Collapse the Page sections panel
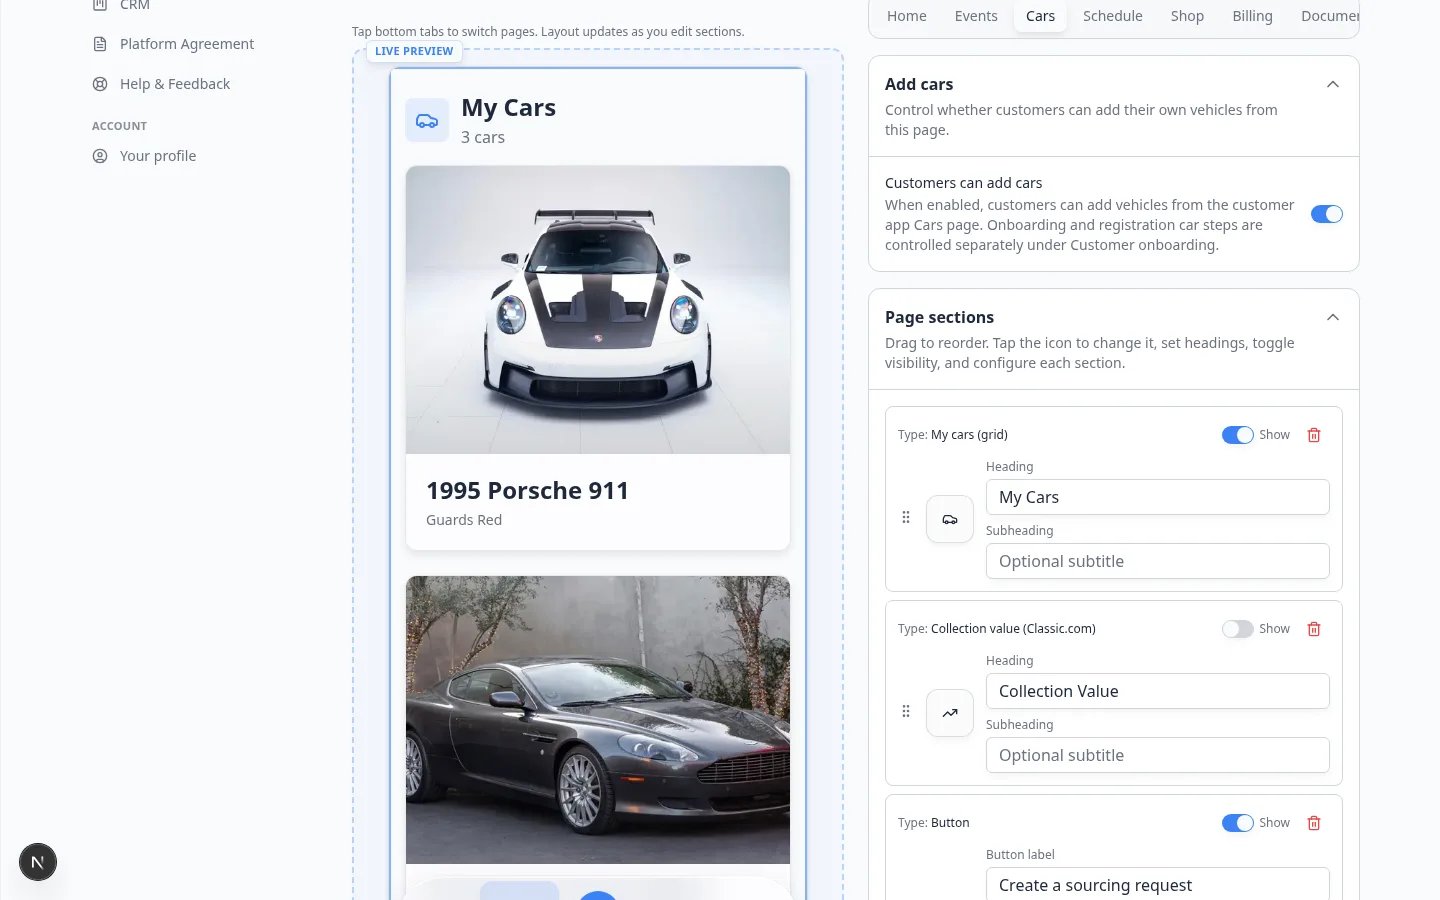The height and width of the screenshot is (900, 1440). (1332, 317)
